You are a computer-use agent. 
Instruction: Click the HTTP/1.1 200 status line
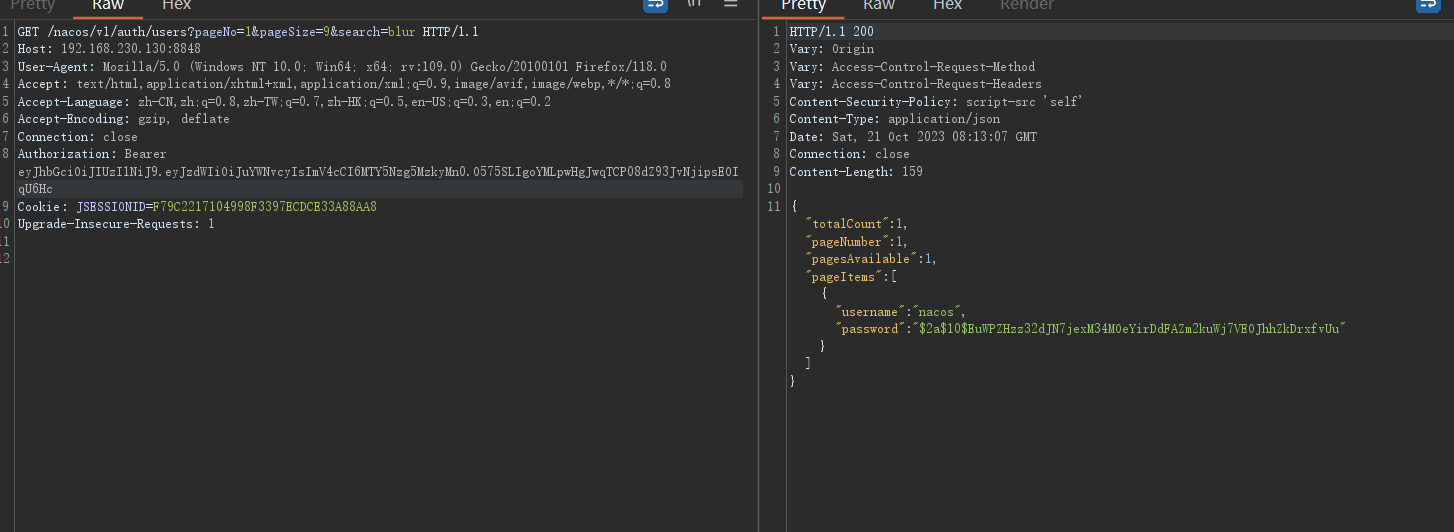click(x=831, y=32)
